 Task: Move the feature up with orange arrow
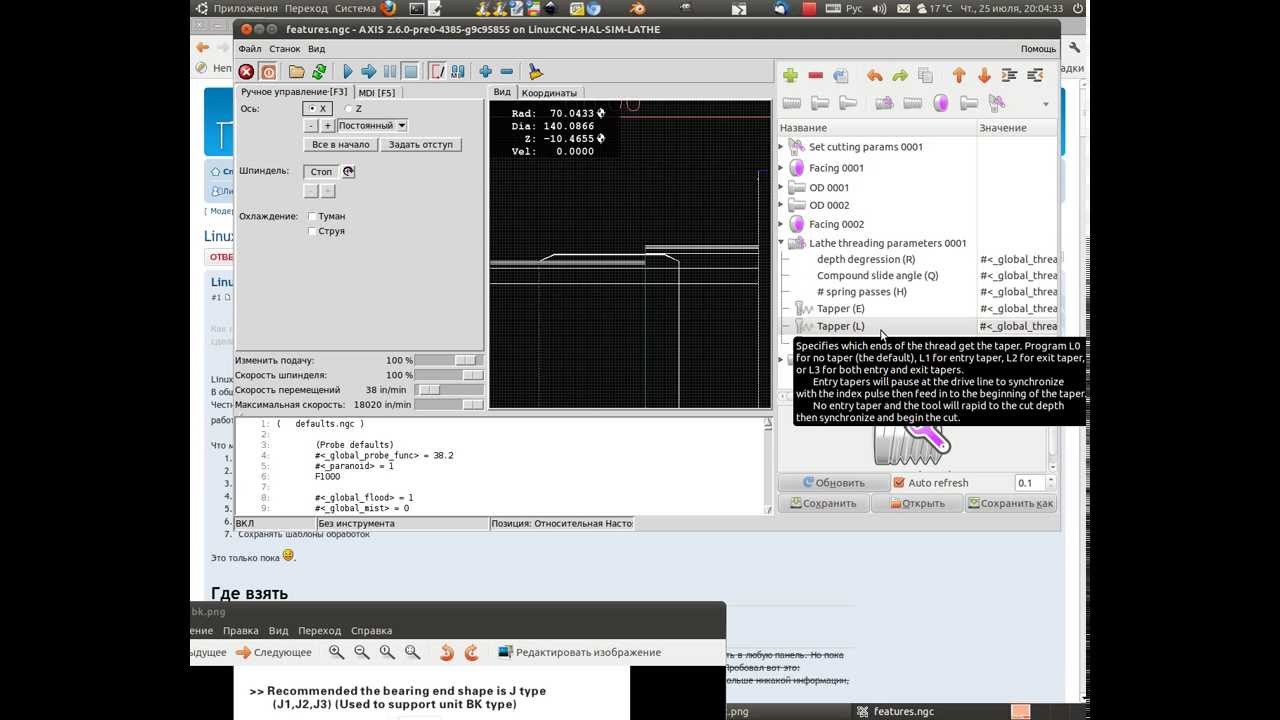[x=959, y=76]
